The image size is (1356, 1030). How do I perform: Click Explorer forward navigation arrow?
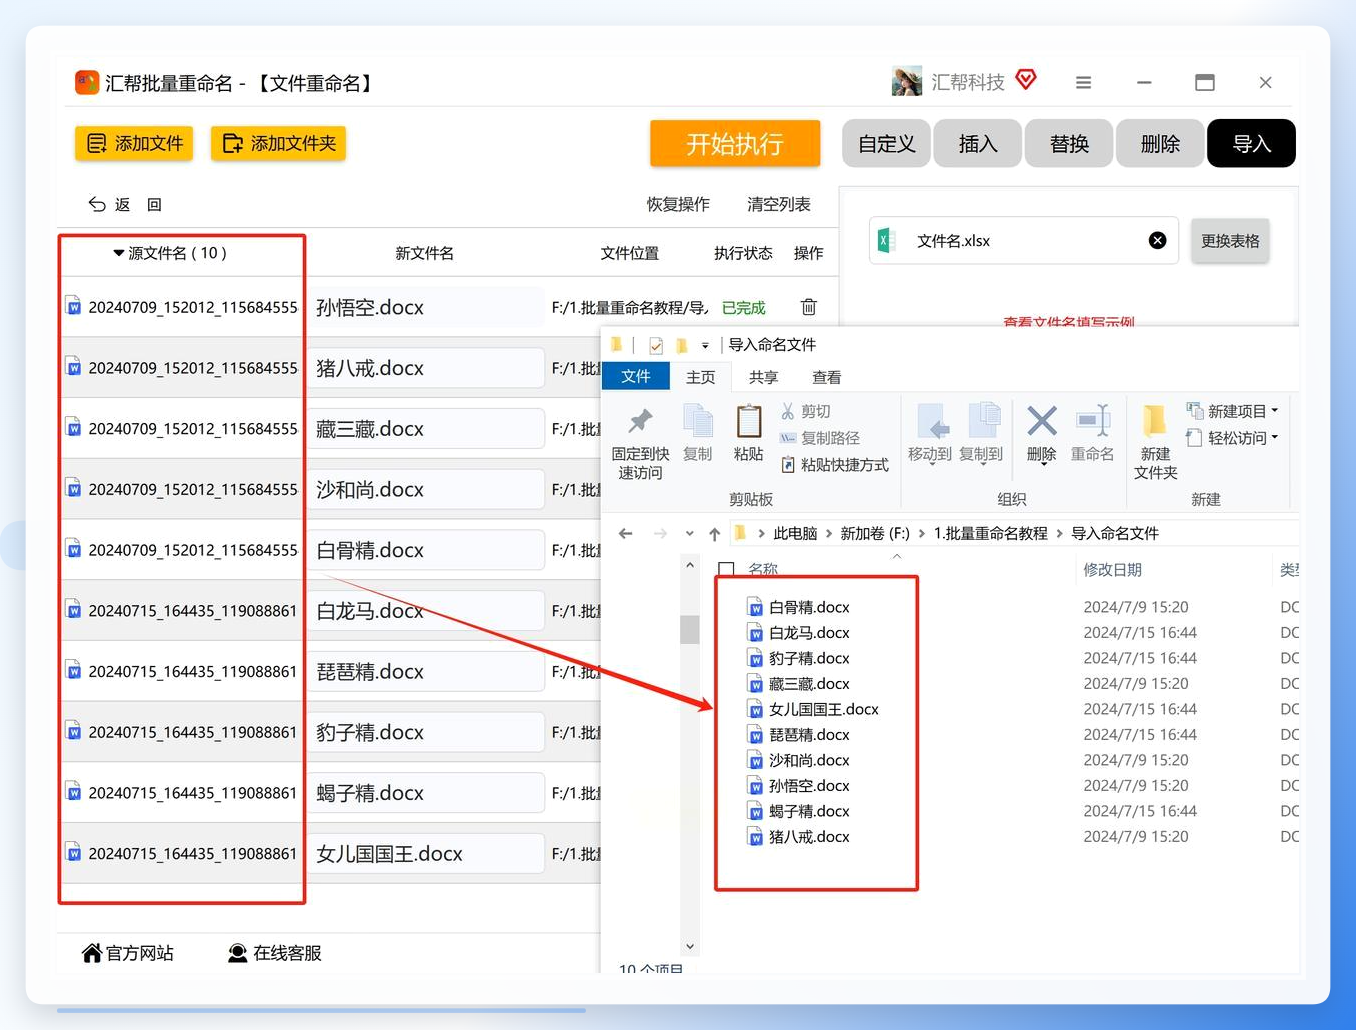pyautogui.click(x=660, y=534)
